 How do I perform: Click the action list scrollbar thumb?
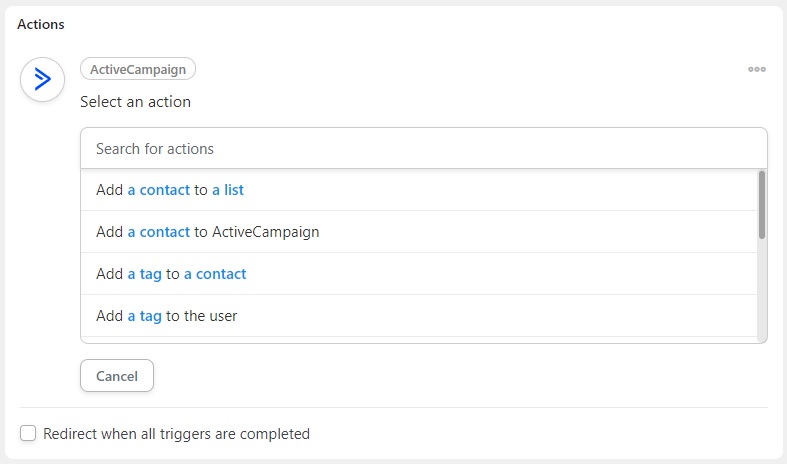(762, 205)
